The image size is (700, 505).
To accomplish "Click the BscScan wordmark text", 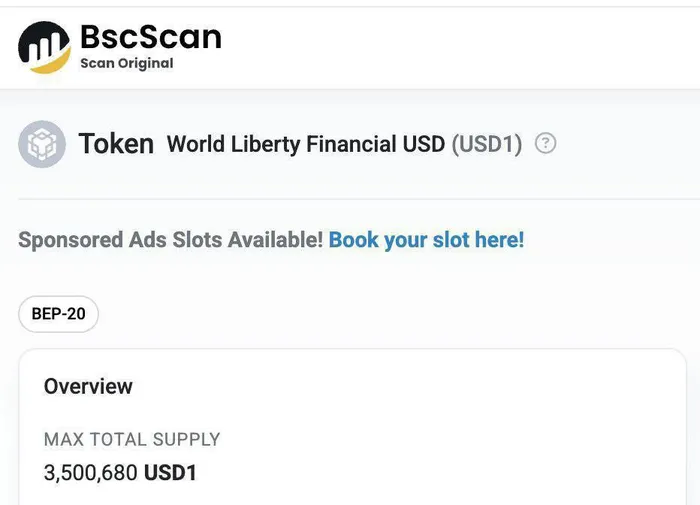I will [151, 37].
